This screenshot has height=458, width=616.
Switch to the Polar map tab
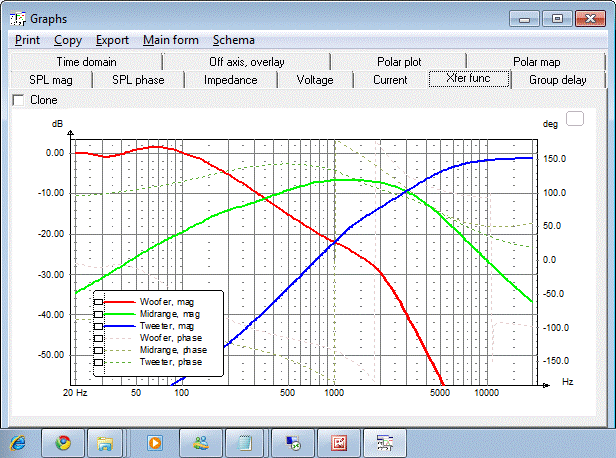pos(536,62)
